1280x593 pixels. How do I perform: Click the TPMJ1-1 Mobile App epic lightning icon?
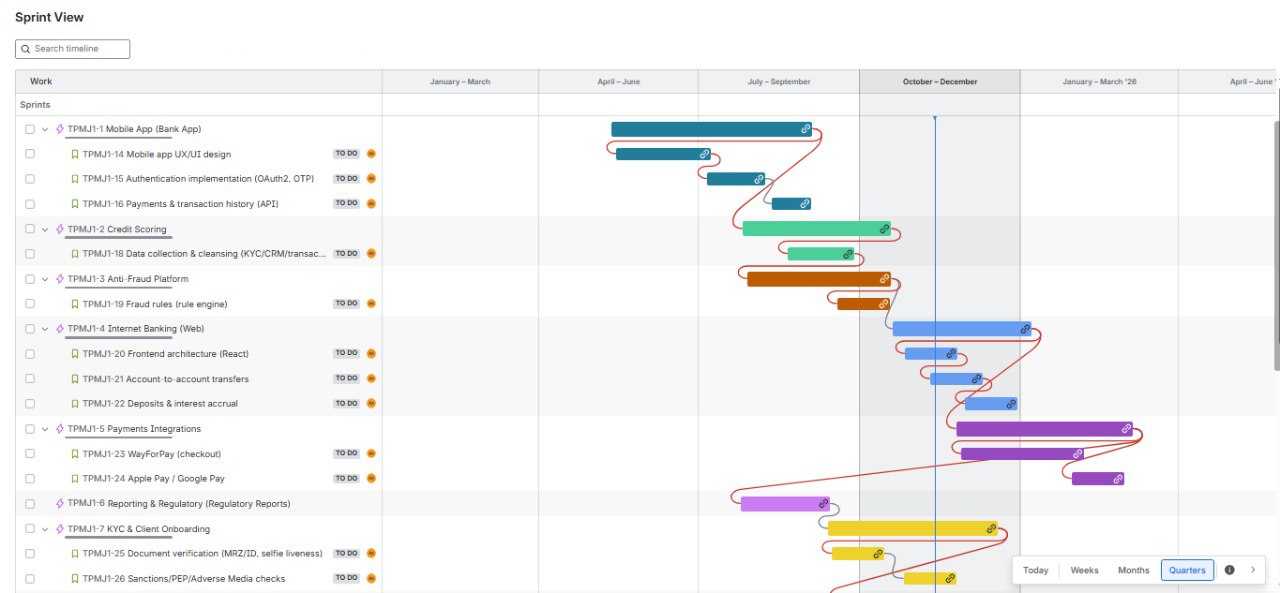pyautogui.click(x=60, y=129)
